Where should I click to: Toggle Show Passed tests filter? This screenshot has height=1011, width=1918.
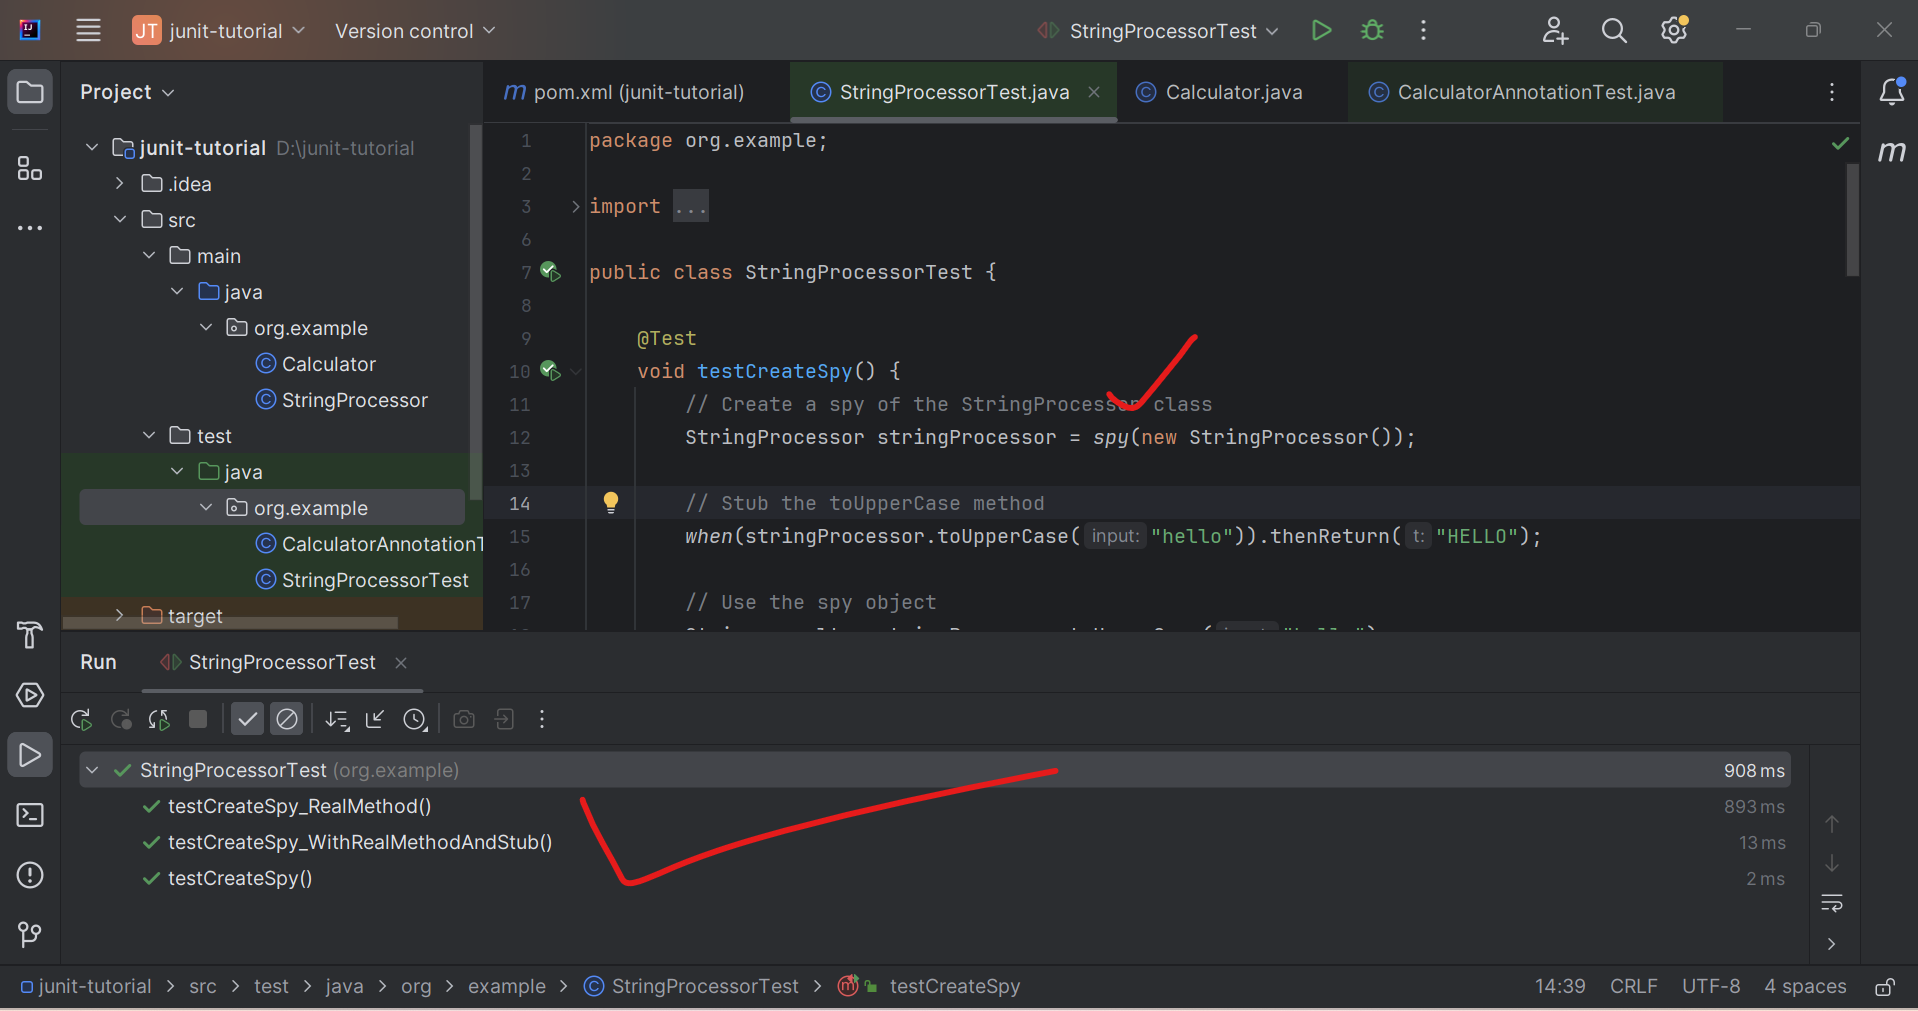coord(247,720)
